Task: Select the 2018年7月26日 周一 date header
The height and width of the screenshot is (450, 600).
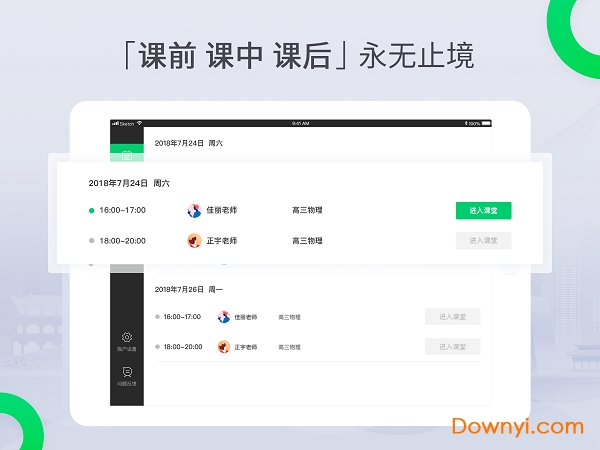Action: pos(188,289)
